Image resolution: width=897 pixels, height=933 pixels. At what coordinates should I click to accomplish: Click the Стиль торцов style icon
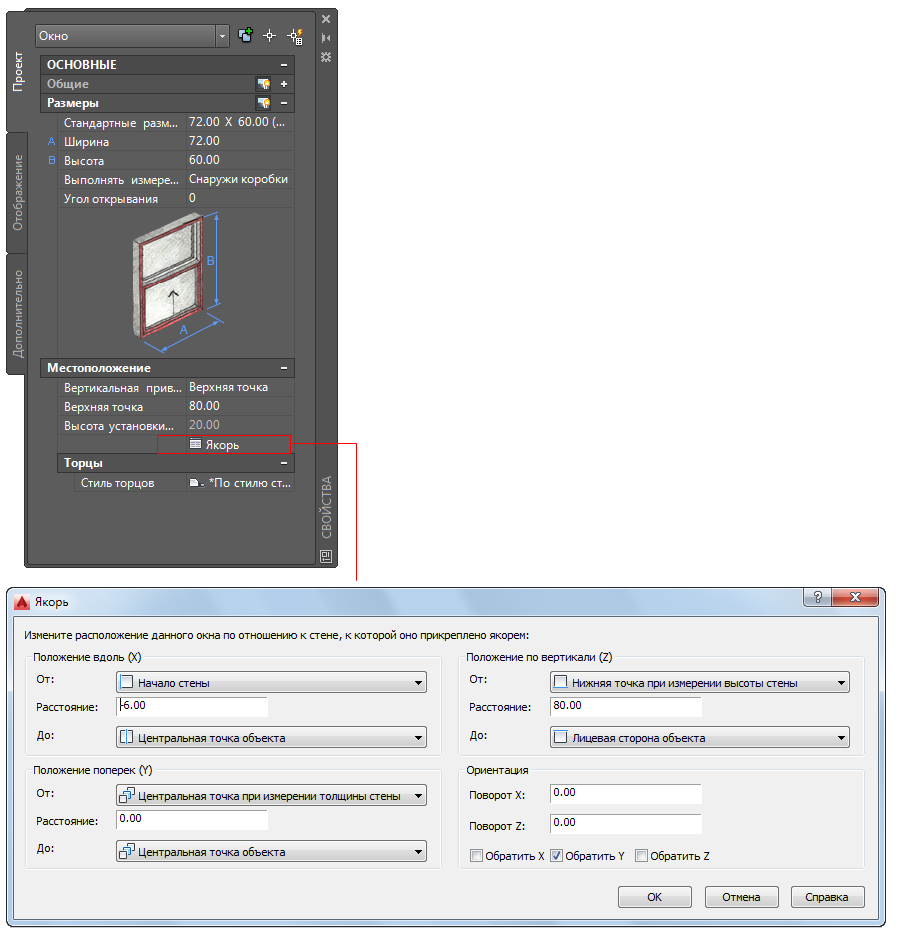[x=196, y=483]
